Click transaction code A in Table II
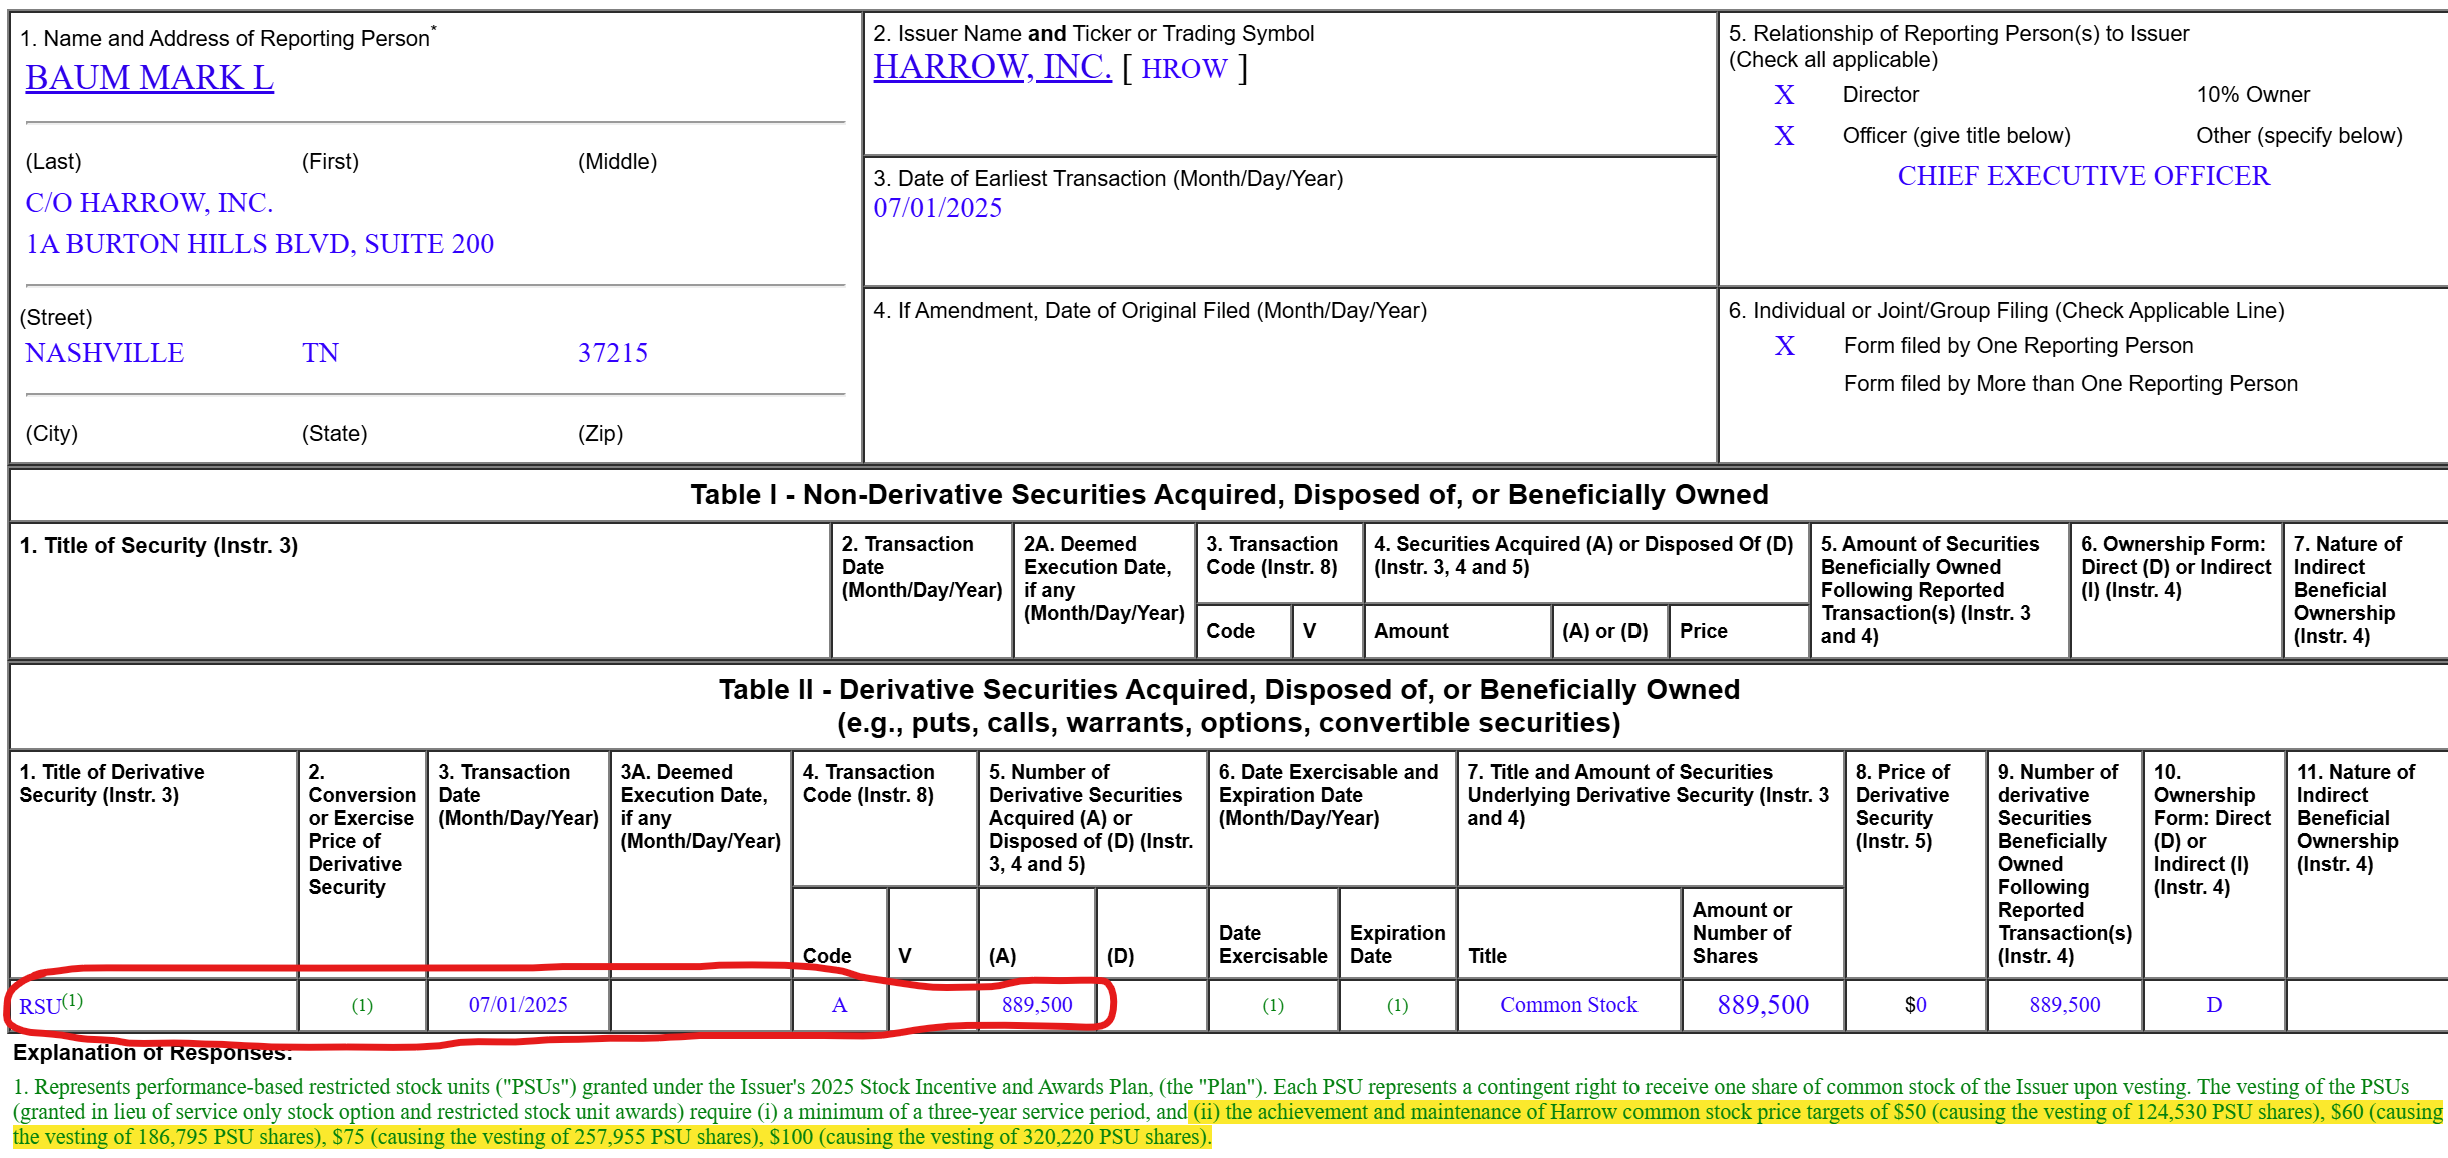Viewport: 2448px width, 1158px height. [839, 1005]
